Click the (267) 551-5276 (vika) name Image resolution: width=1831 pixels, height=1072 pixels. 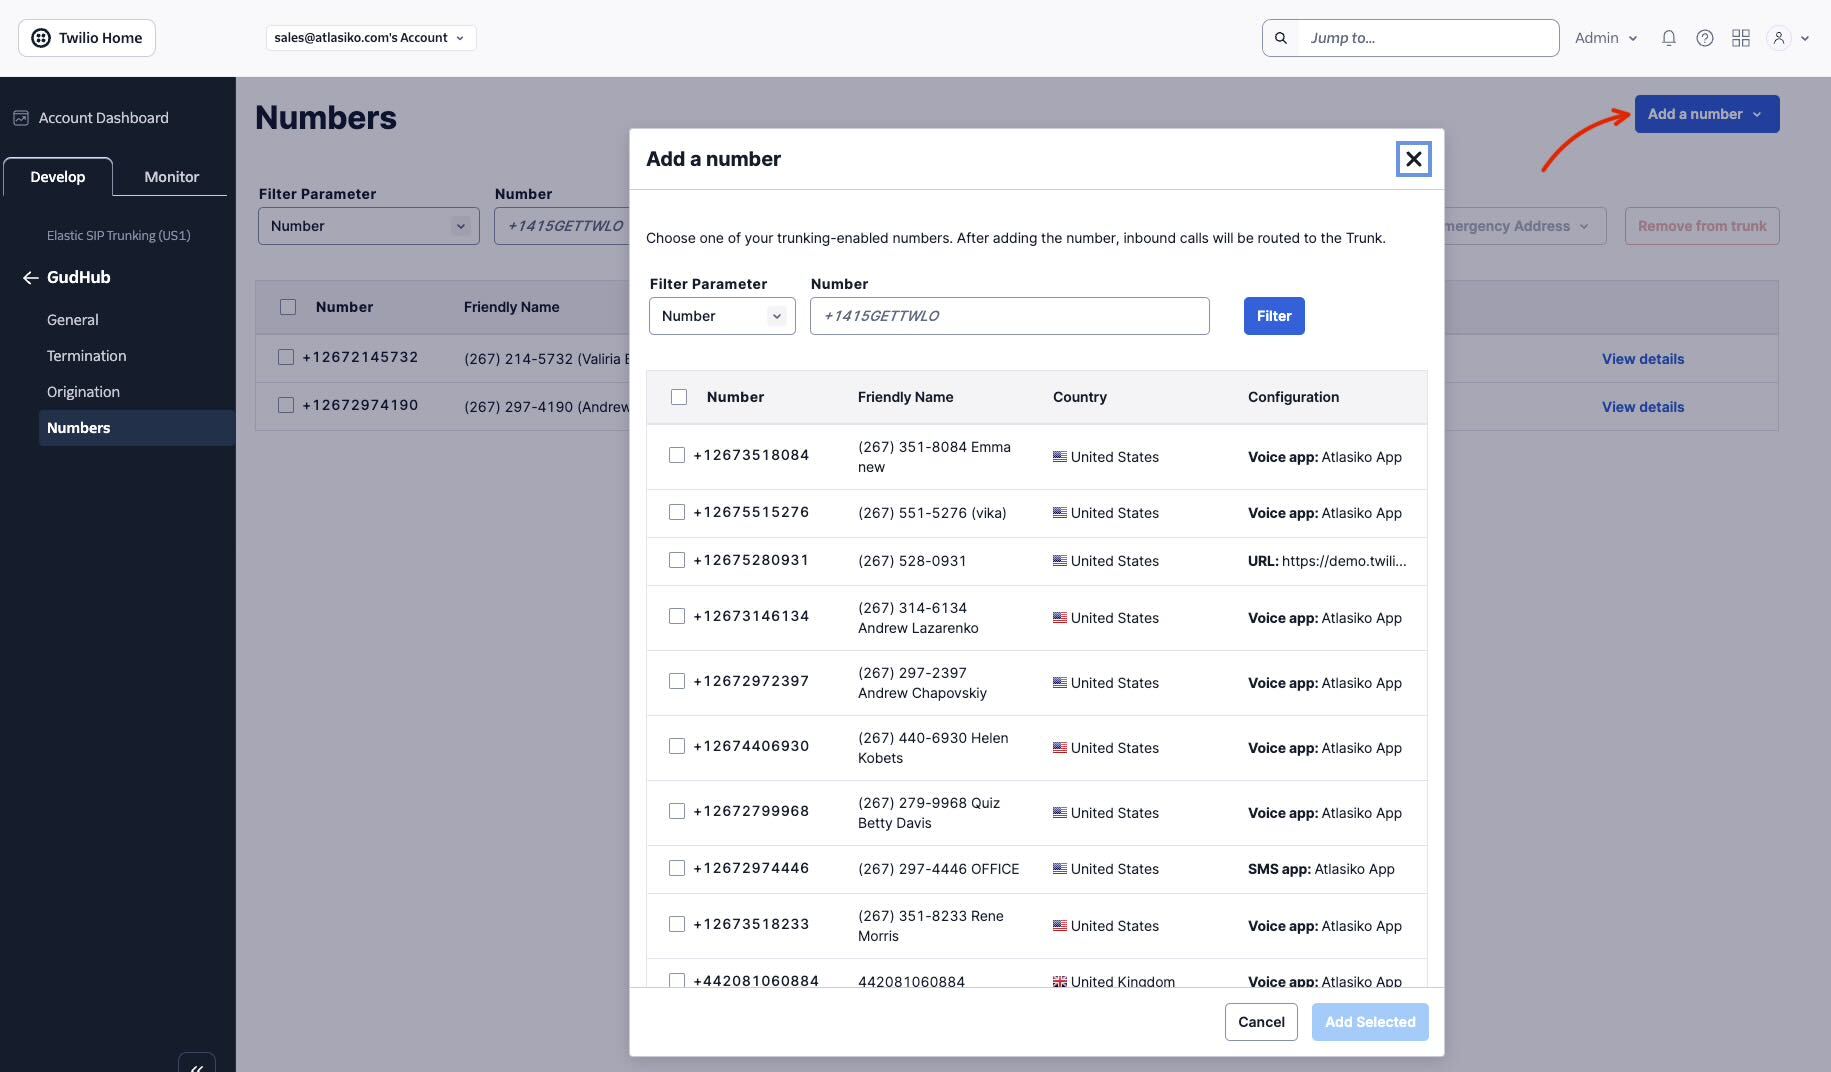coord(932,513)
